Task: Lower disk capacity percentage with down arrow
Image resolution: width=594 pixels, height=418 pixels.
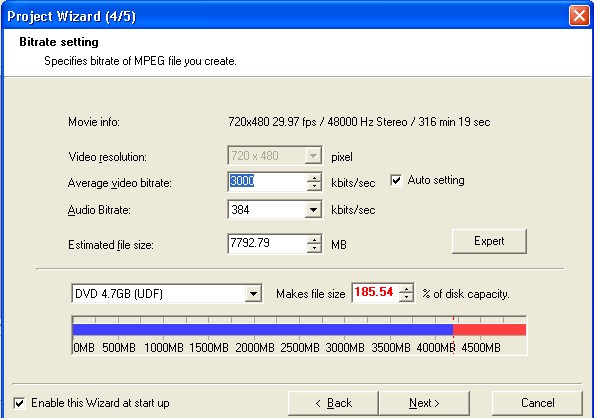Action: tap(406, 297)
